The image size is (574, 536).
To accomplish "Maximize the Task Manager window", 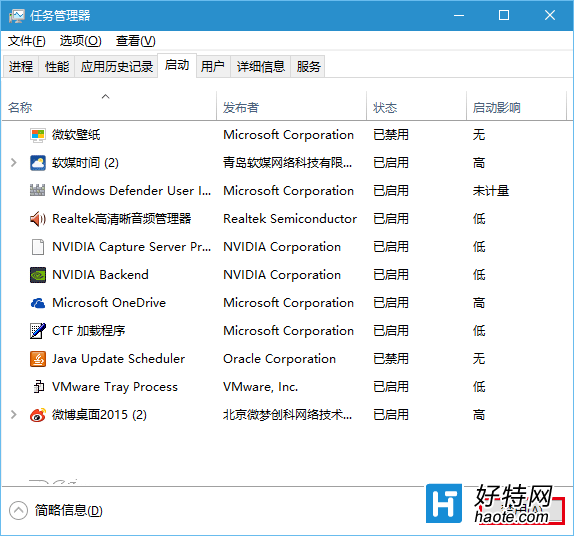I will (504, 15).
